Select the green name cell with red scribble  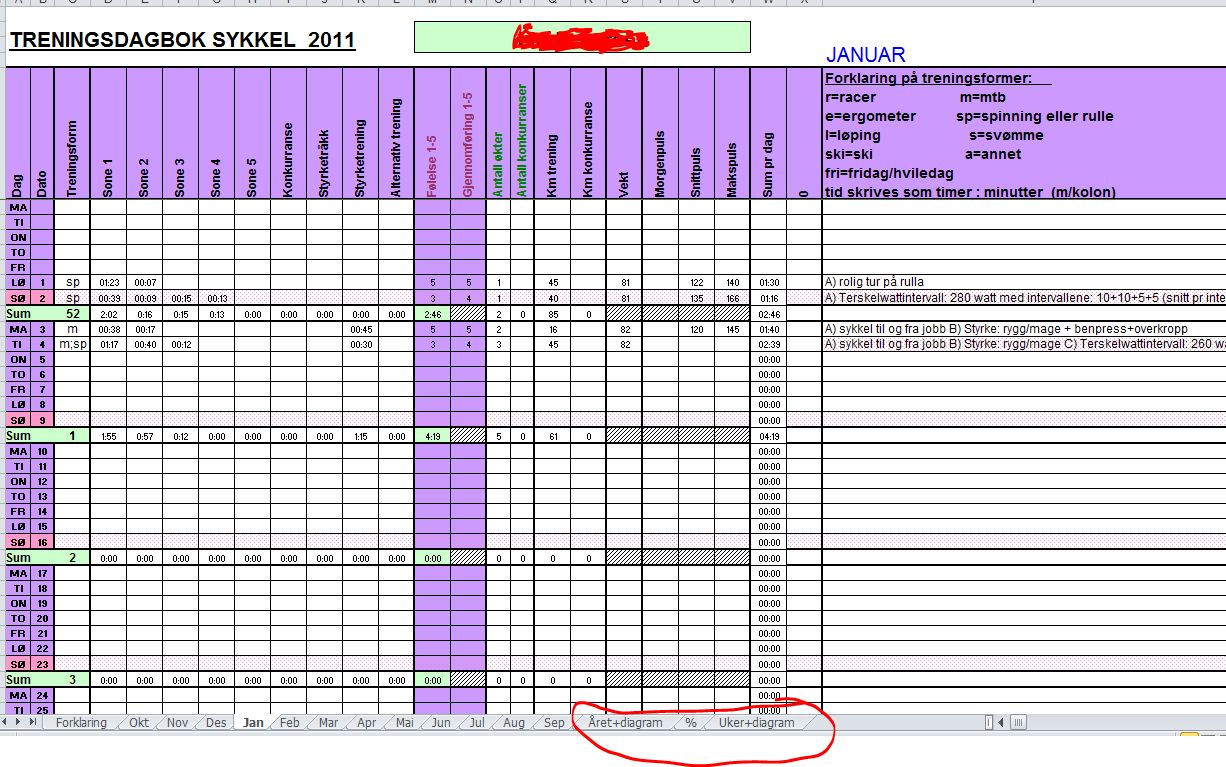click(x=581, y=37)
